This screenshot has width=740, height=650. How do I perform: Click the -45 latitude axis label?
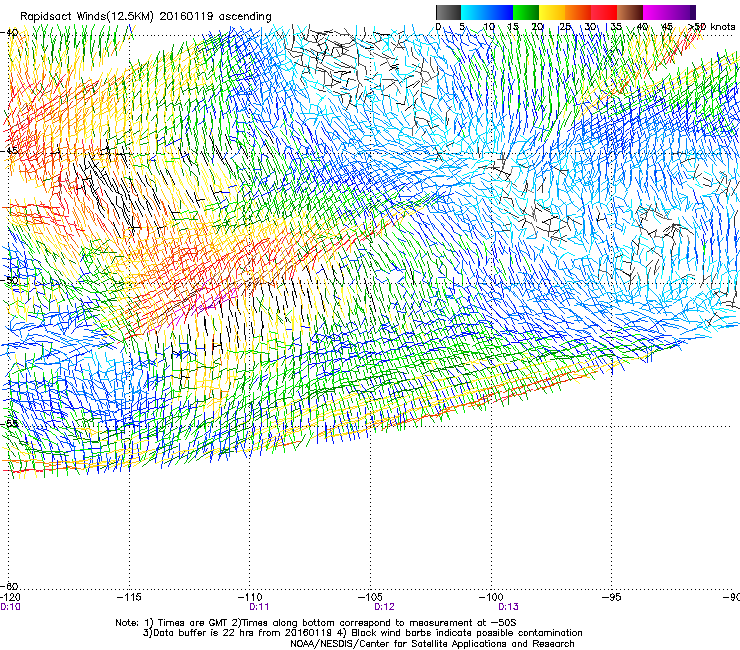(x=9, y=151)
